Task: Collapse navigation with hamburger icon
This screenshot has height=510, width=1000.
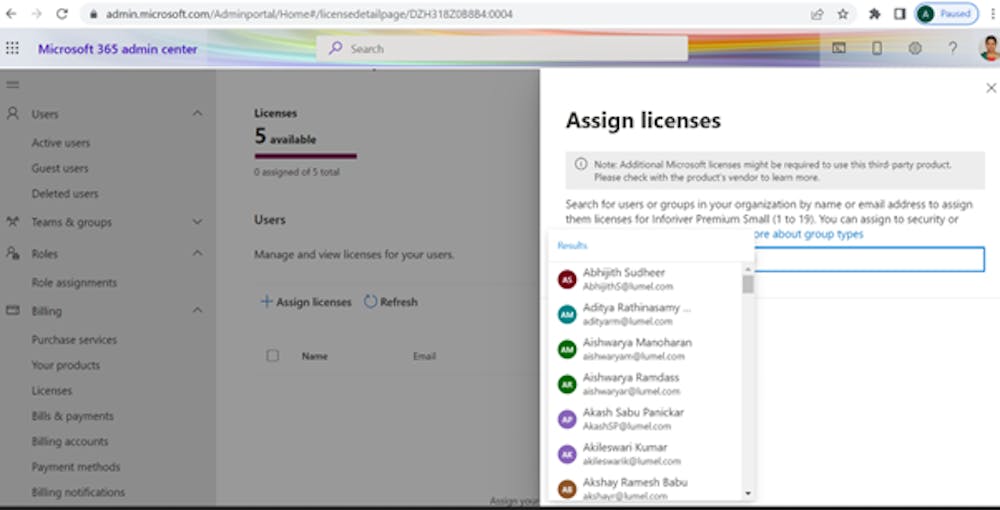Action: [x=12, y=85]
